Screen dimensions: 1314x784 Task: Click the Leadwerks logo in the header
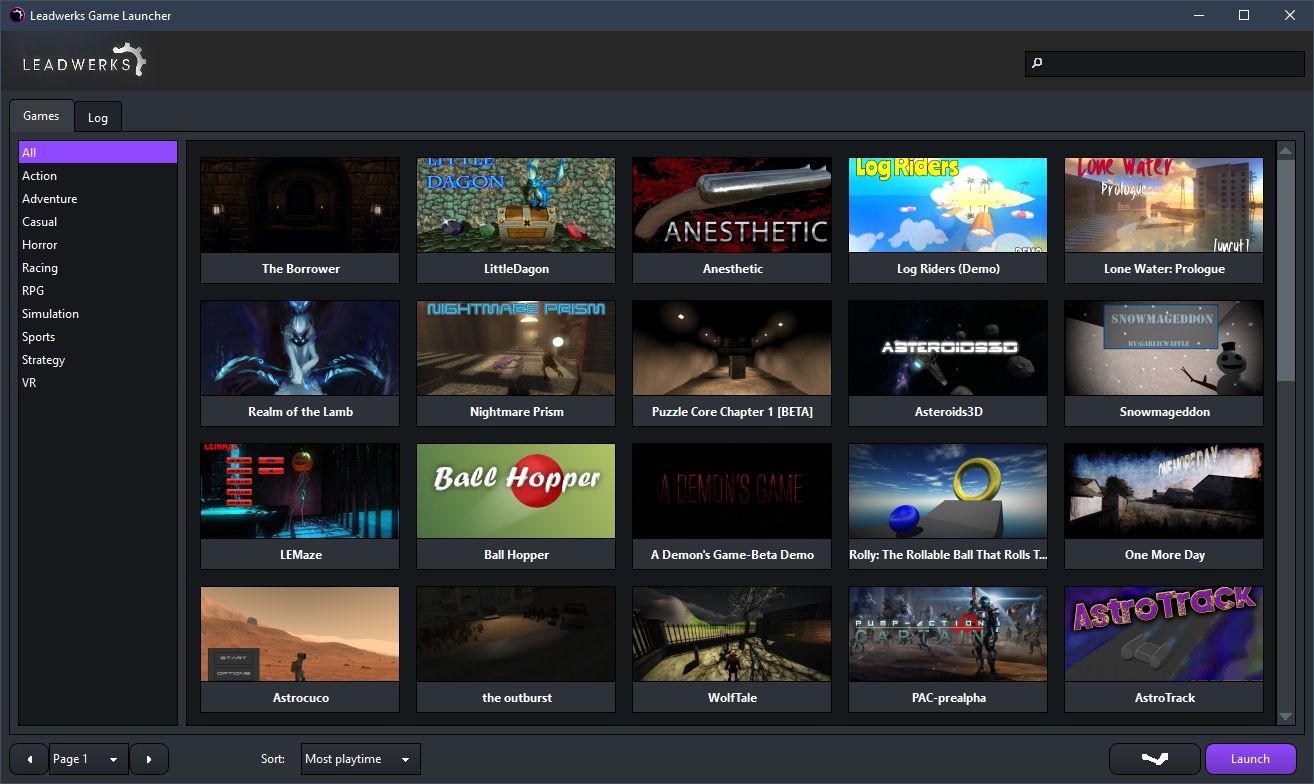[85, 61]
